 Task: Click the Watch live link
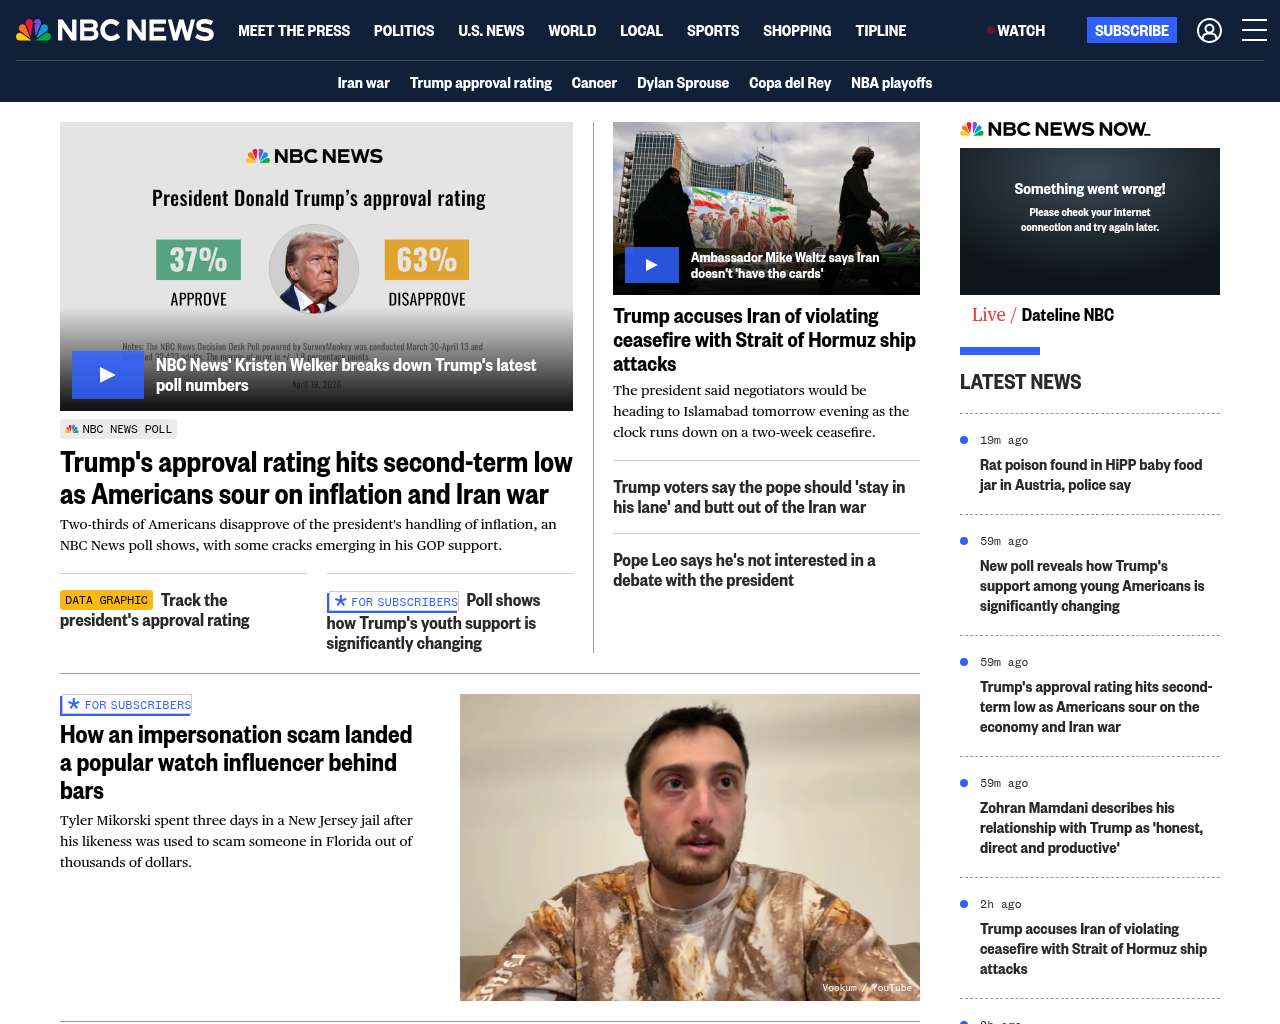click(x=1016, y=31)
